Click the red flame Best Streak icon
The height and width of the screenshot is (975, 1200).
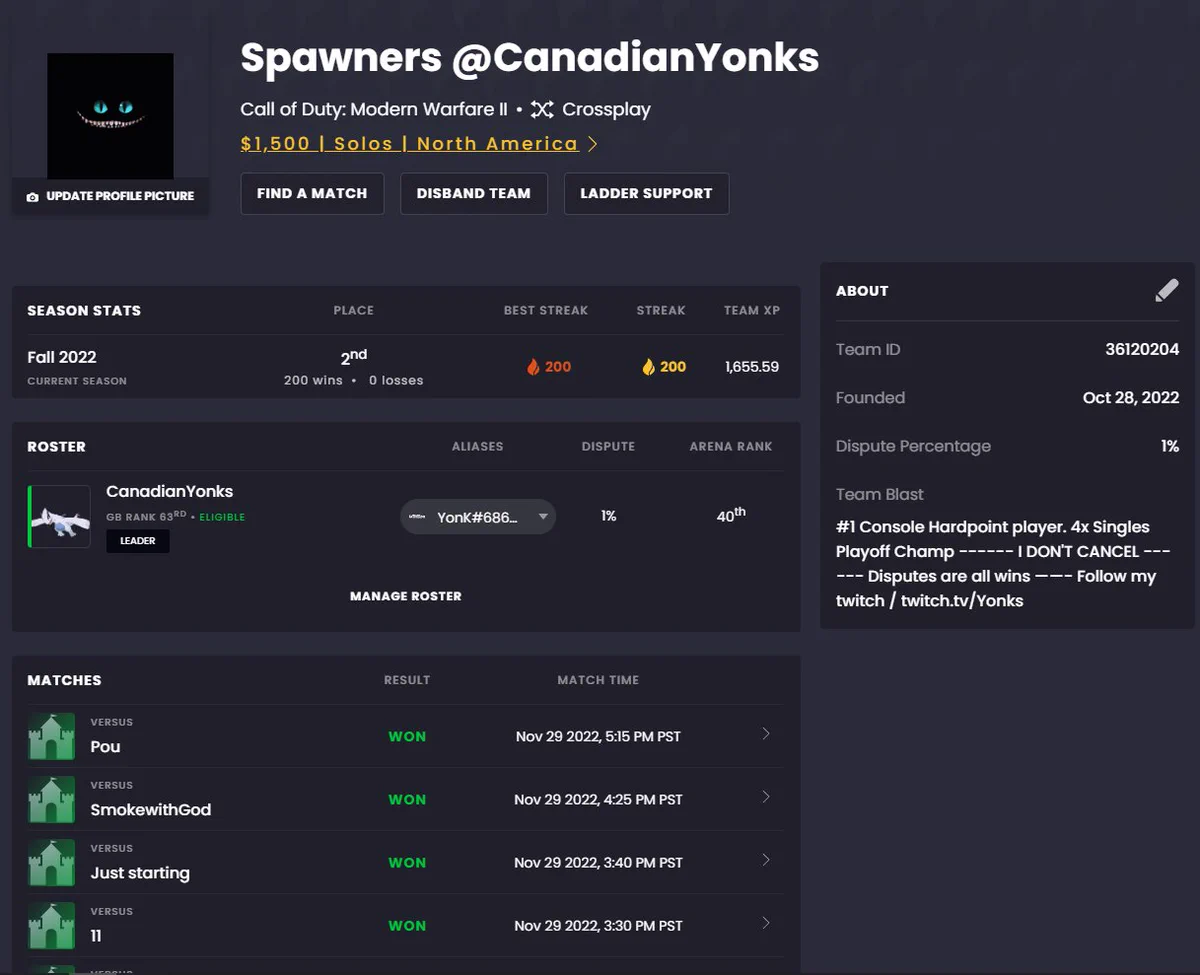click(533, 367)
